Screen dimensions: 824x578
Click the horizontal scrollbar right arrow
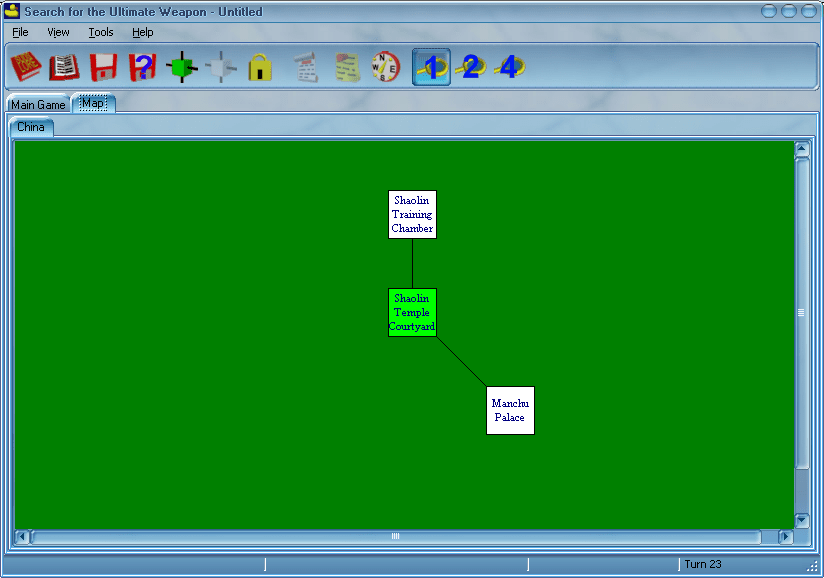[x=785, y=537]
